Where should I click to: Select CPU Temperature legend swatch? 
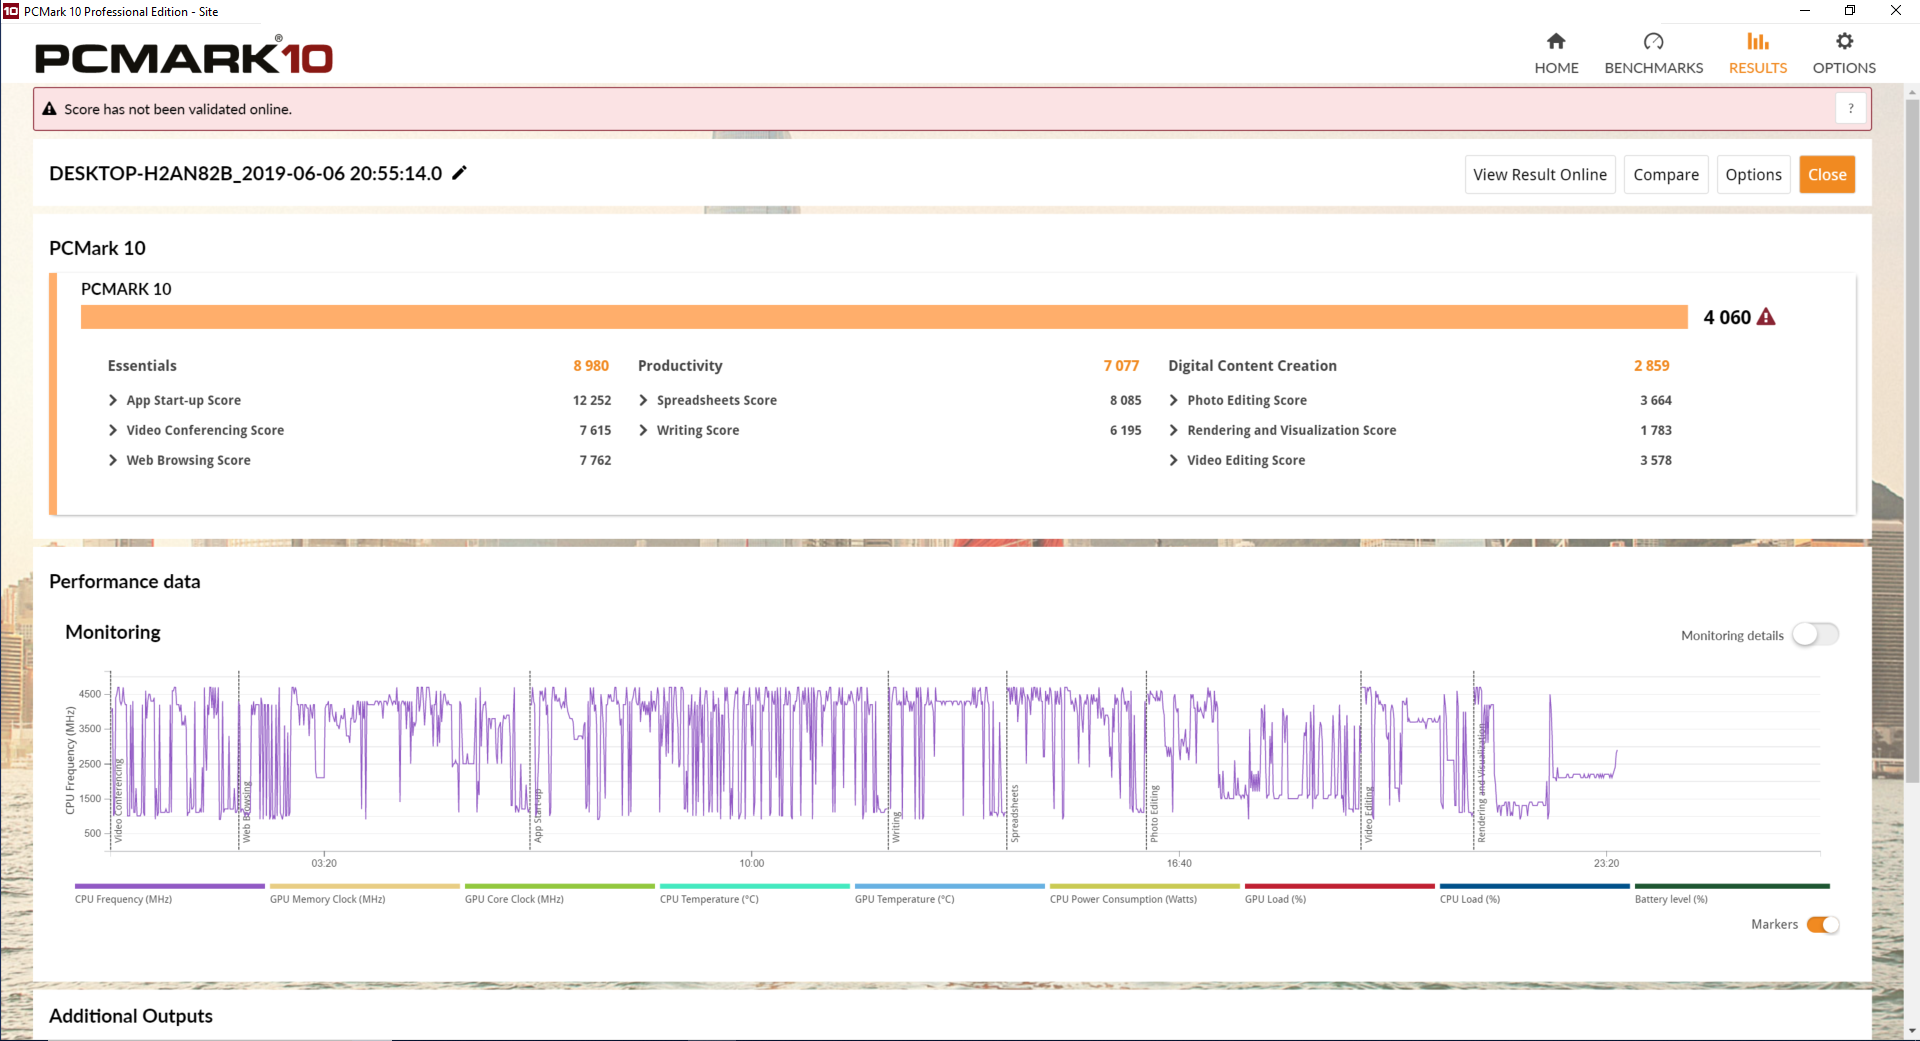coord(755,886)
